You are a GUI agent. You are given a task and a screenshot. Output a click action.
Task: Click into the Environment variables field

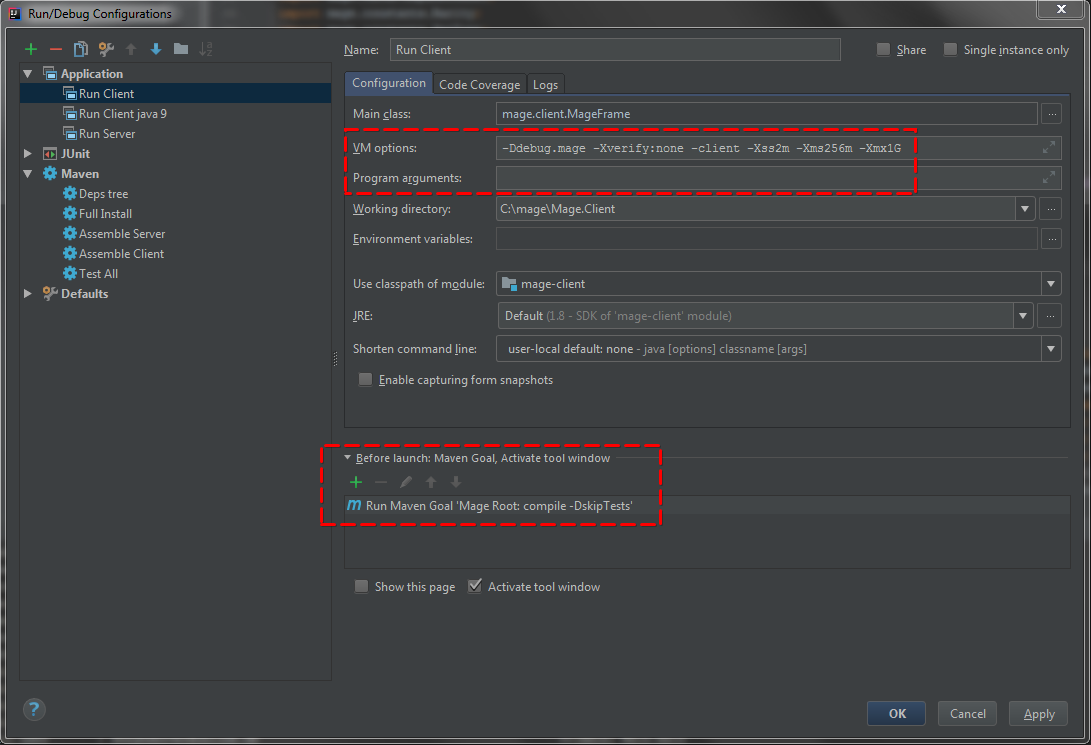pyautogui.click(x=767, y=239)
